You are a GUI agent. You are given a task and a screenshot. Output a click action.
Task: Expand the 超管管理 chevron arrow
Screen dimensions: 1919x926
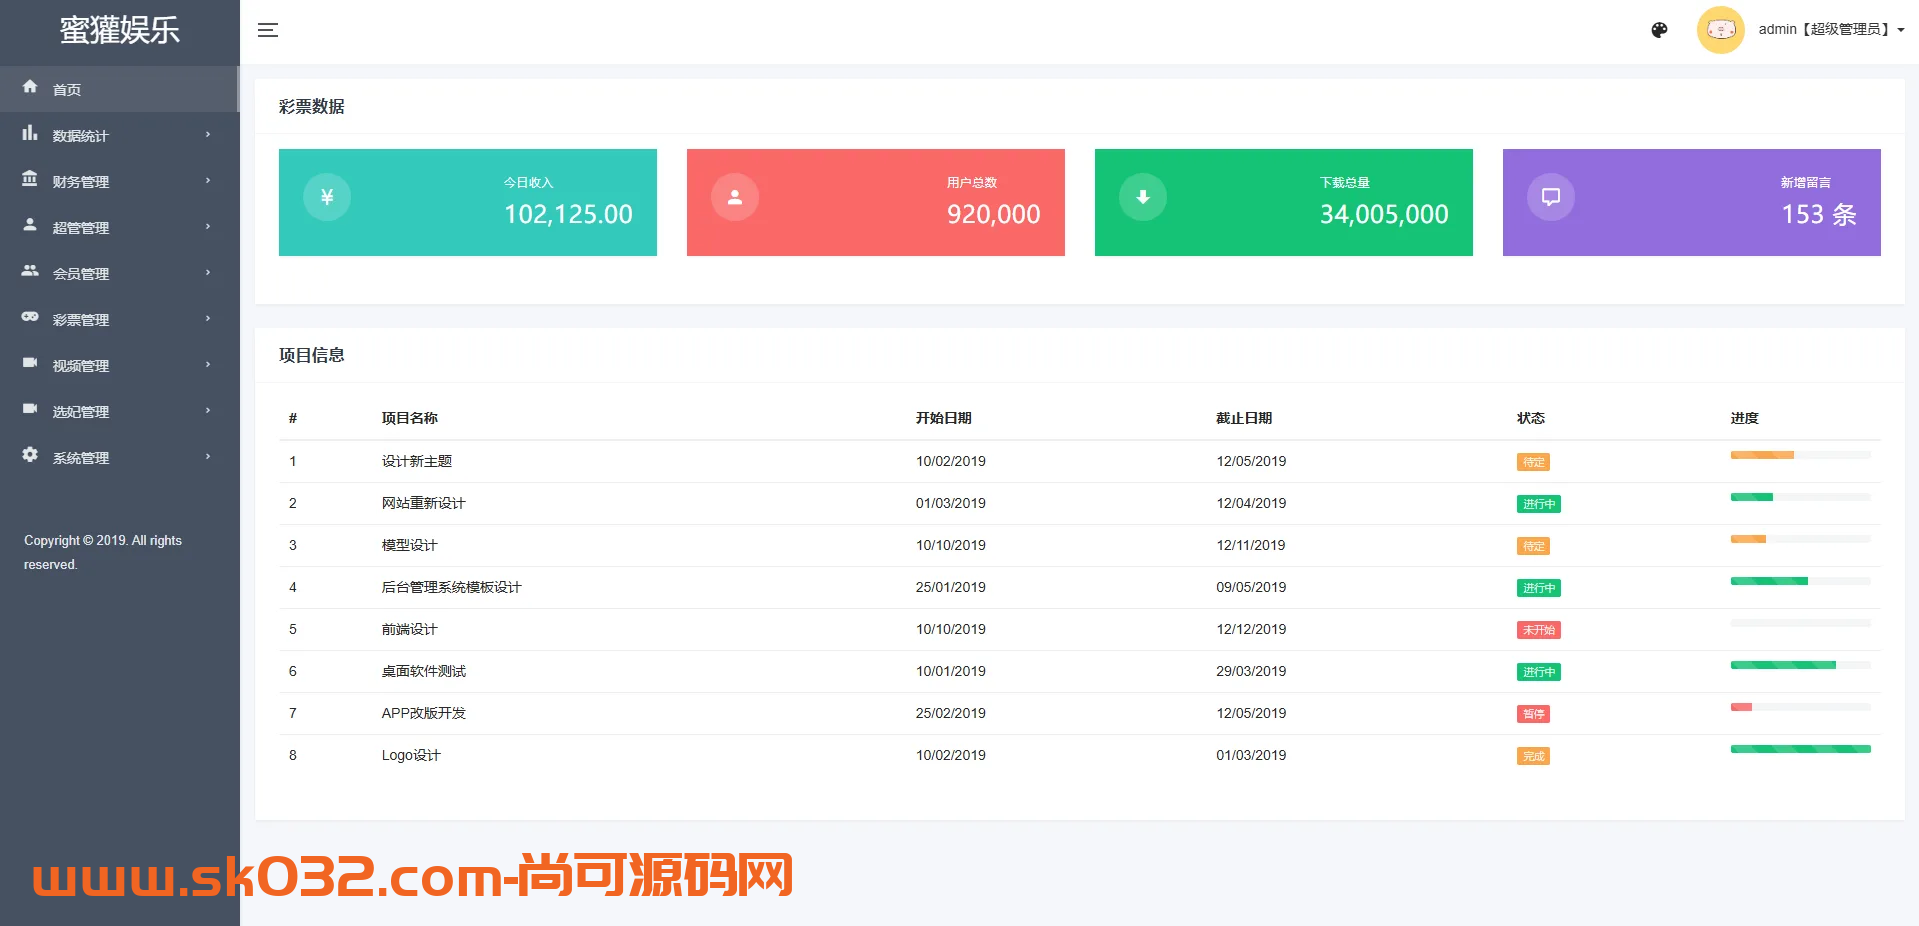(x=208, y=227)
